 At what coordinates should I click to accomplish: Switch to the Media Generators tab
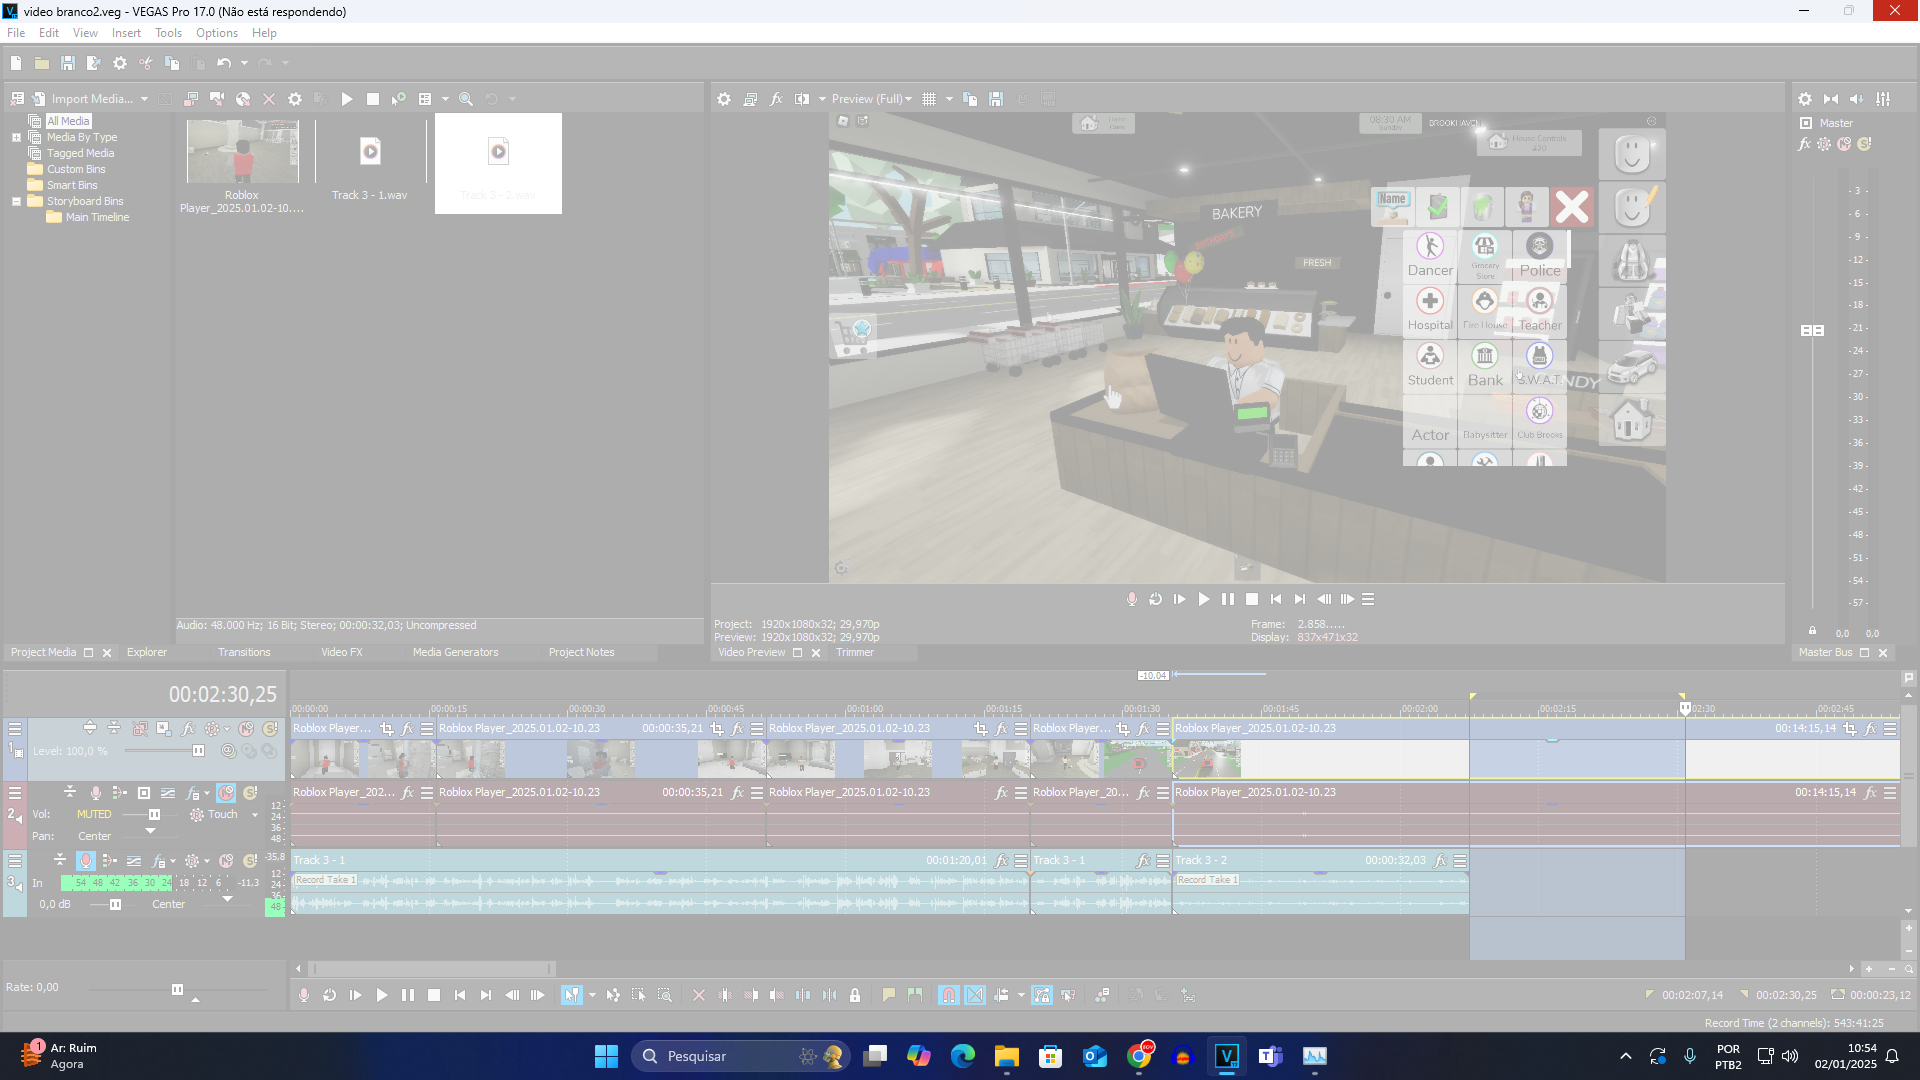pyautogui.click(x=455, y=652)
